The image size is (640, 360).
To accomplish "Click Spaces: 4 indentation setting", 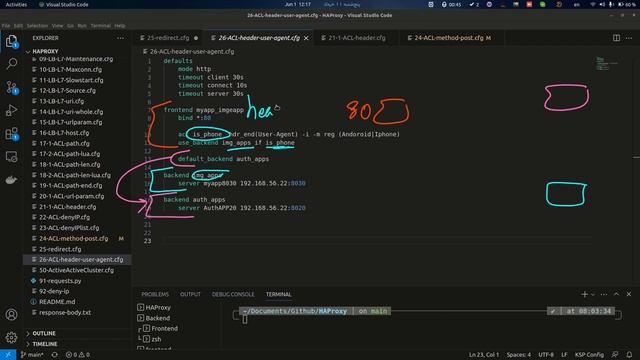I will [x=519, y=355].
